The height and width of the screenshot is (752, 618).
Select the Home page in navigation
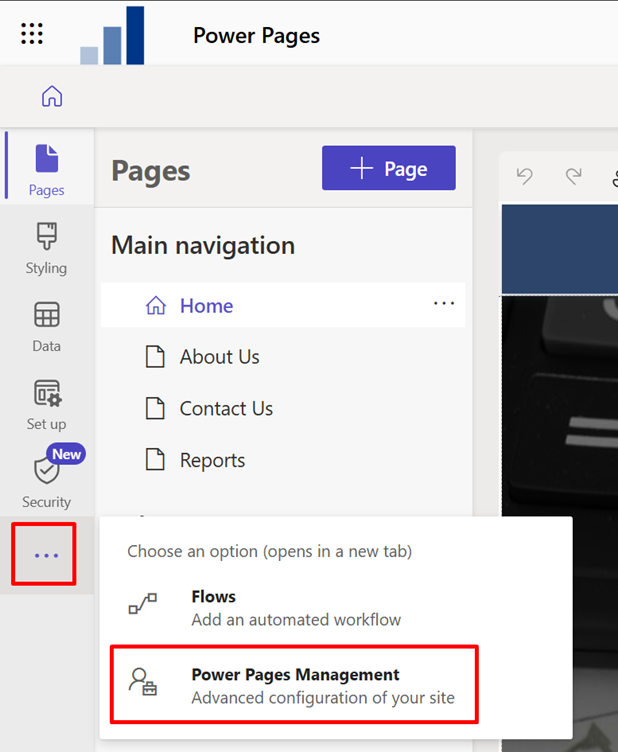[x=283, y=306]
